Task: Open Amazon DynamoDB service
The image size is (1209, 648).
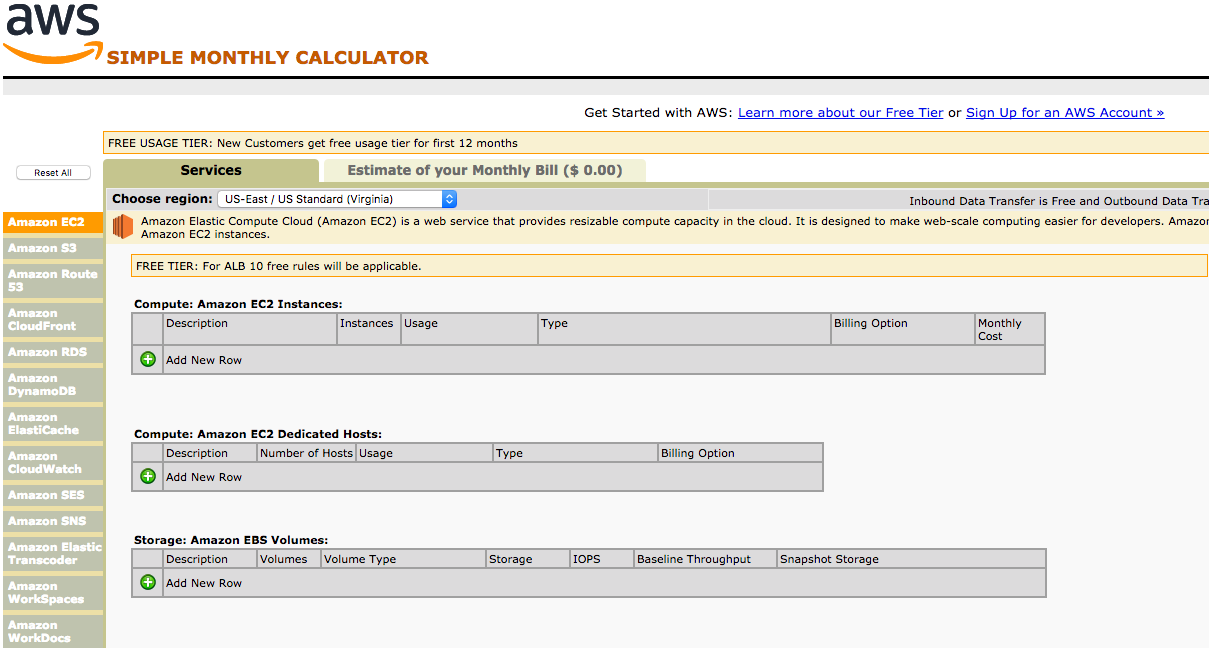Action: 52,384
